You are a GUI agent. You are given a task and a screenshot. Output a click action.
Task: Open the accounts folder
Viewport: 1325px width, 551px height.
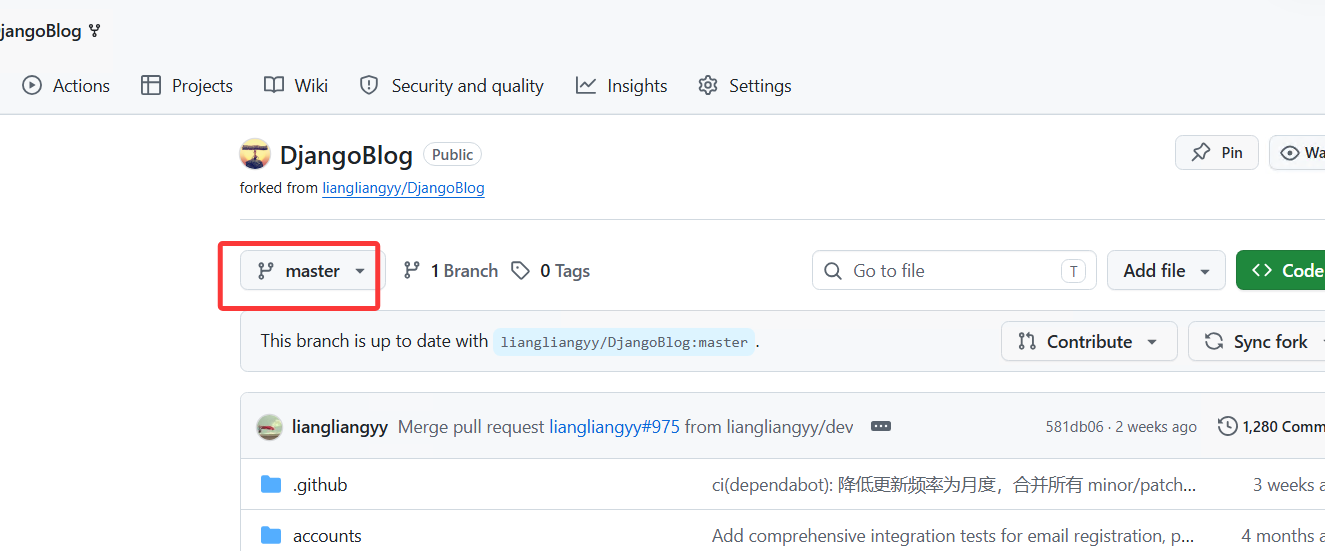pos(327,536)
